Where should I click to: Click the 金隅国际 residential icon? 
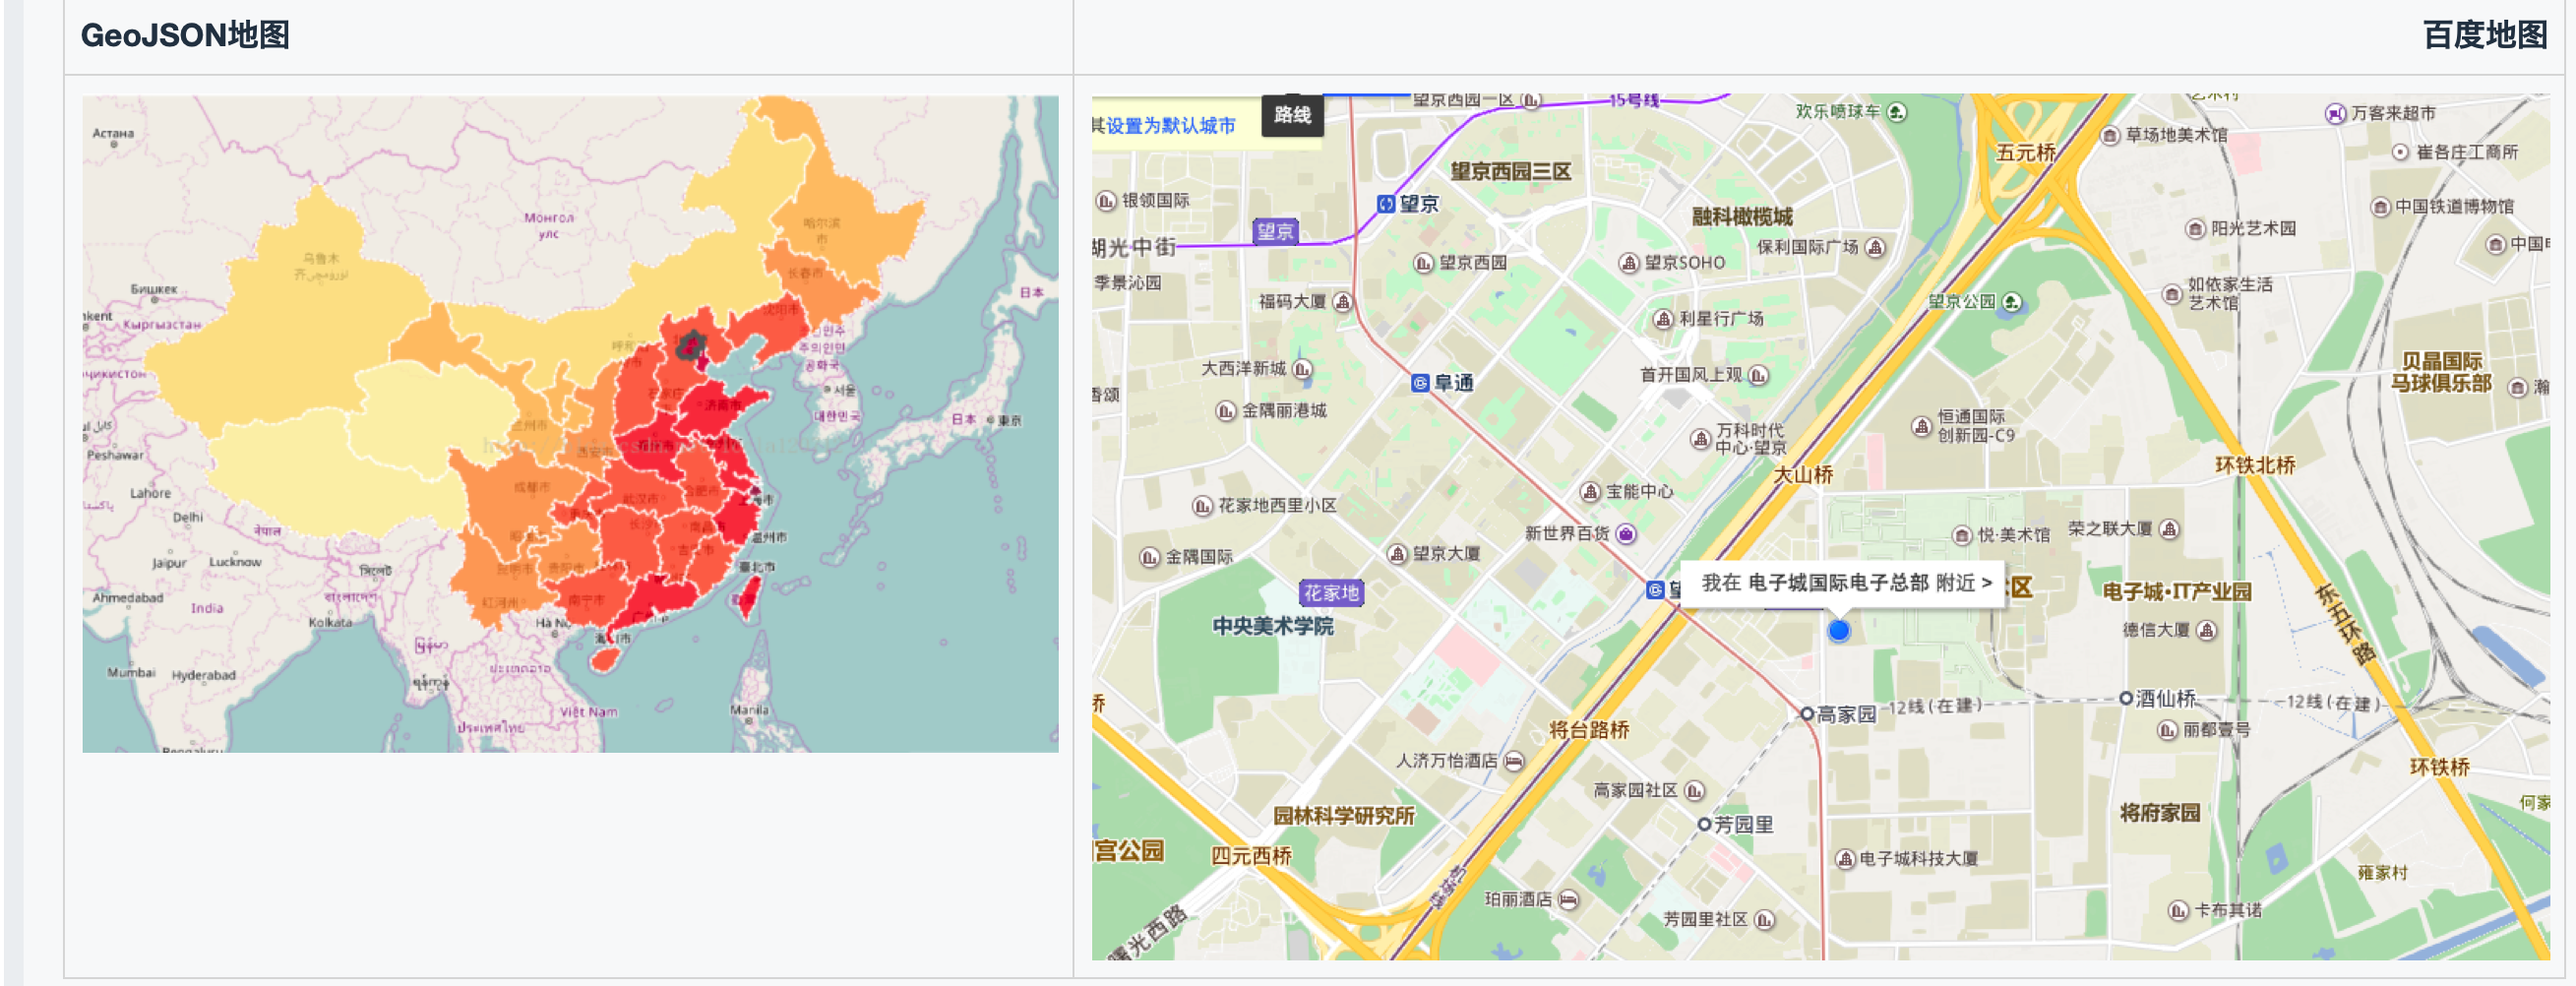pyautogui.click(x=1150, y=557)
